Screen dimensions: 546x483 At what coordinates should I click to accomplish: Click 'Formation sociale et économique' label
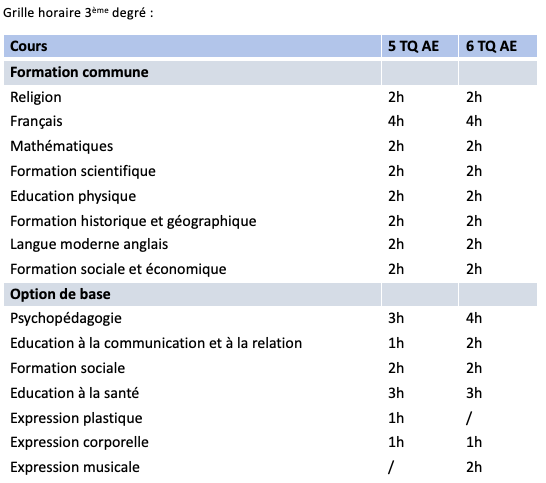pos(118,270)
